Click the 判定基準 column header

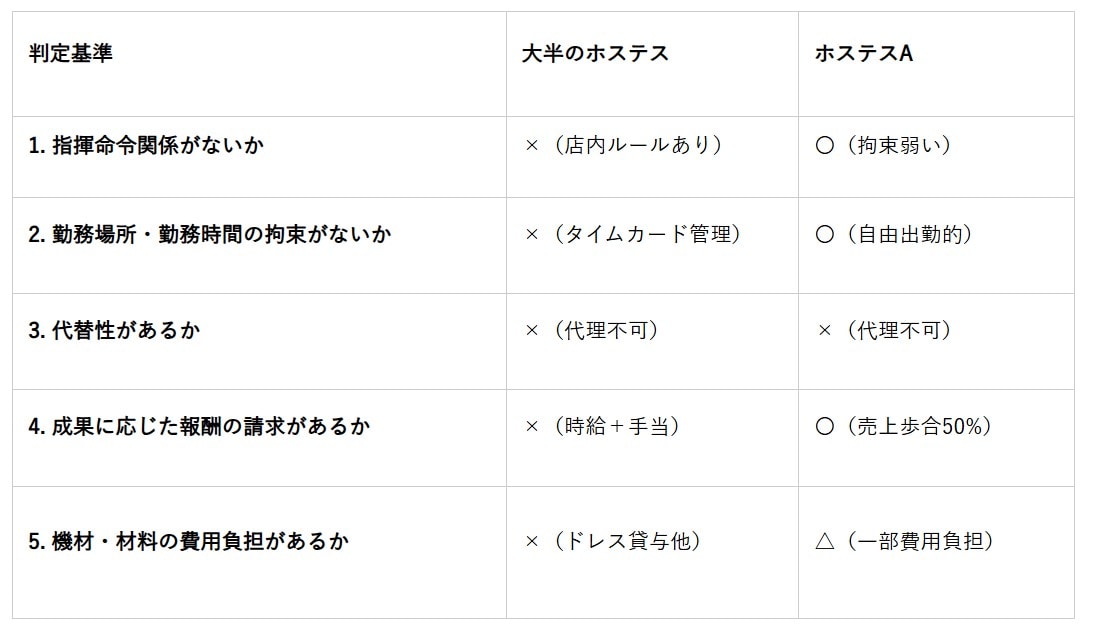pos(71,54)
